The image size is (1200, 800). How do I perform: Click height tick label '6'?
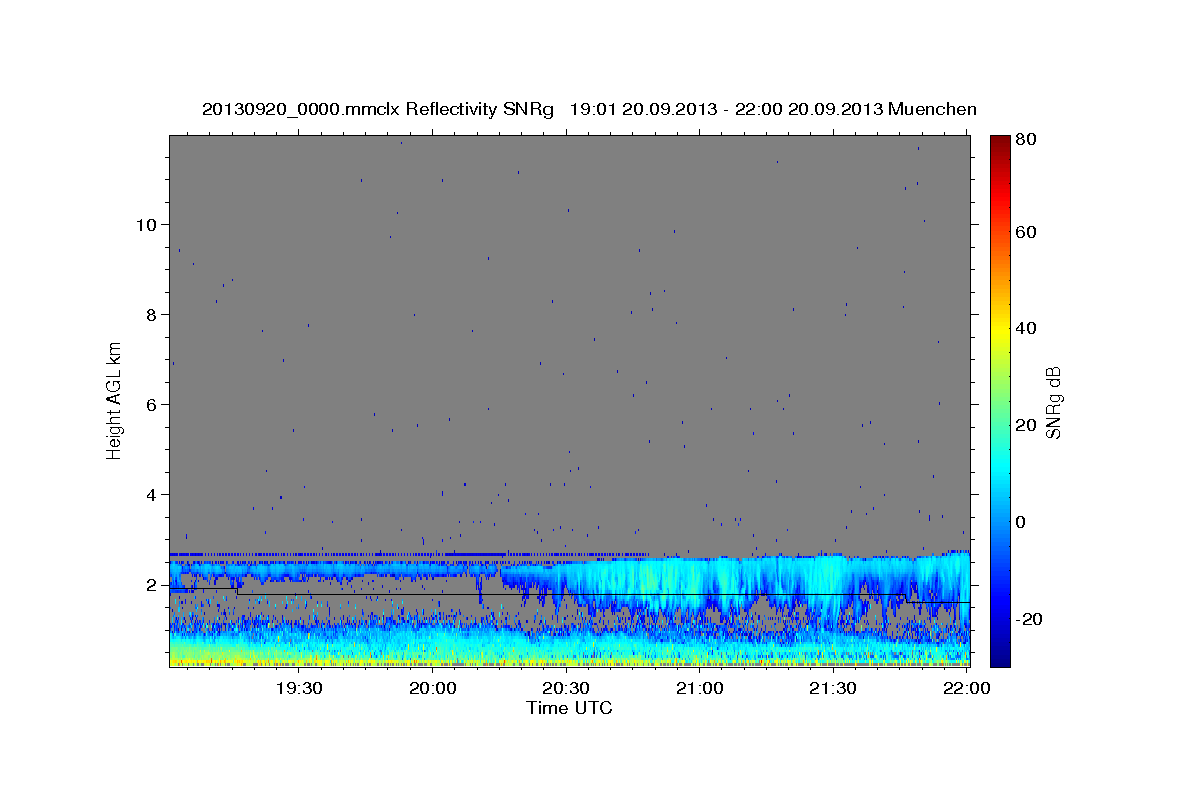pos(152,405)
